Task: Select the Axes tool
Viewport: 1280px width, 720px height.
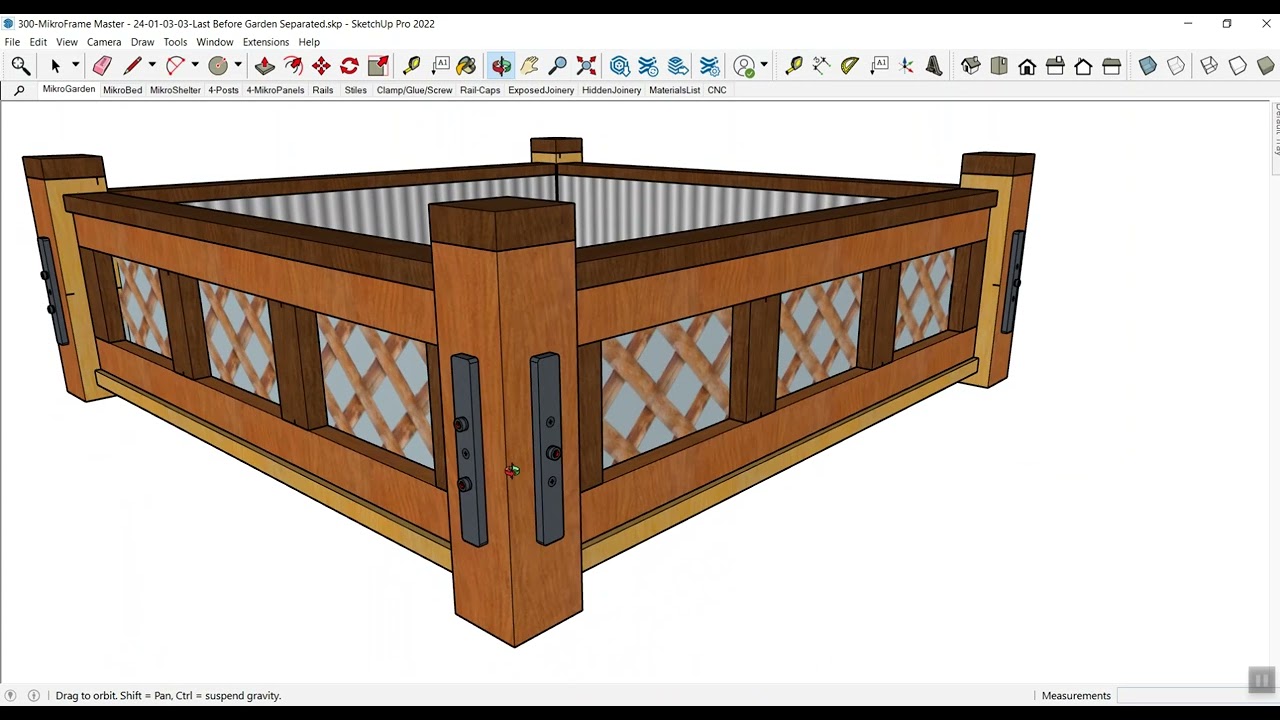Action: (x=907, y=66)
